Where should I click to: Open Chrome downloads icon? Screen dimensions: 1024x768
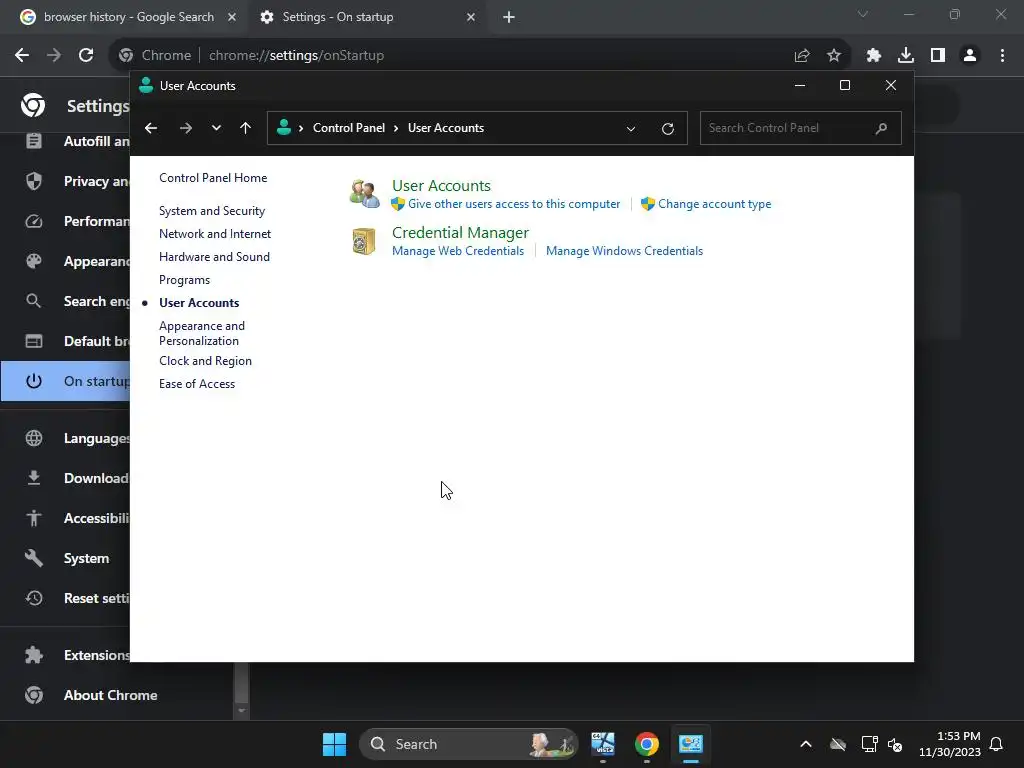906,56
